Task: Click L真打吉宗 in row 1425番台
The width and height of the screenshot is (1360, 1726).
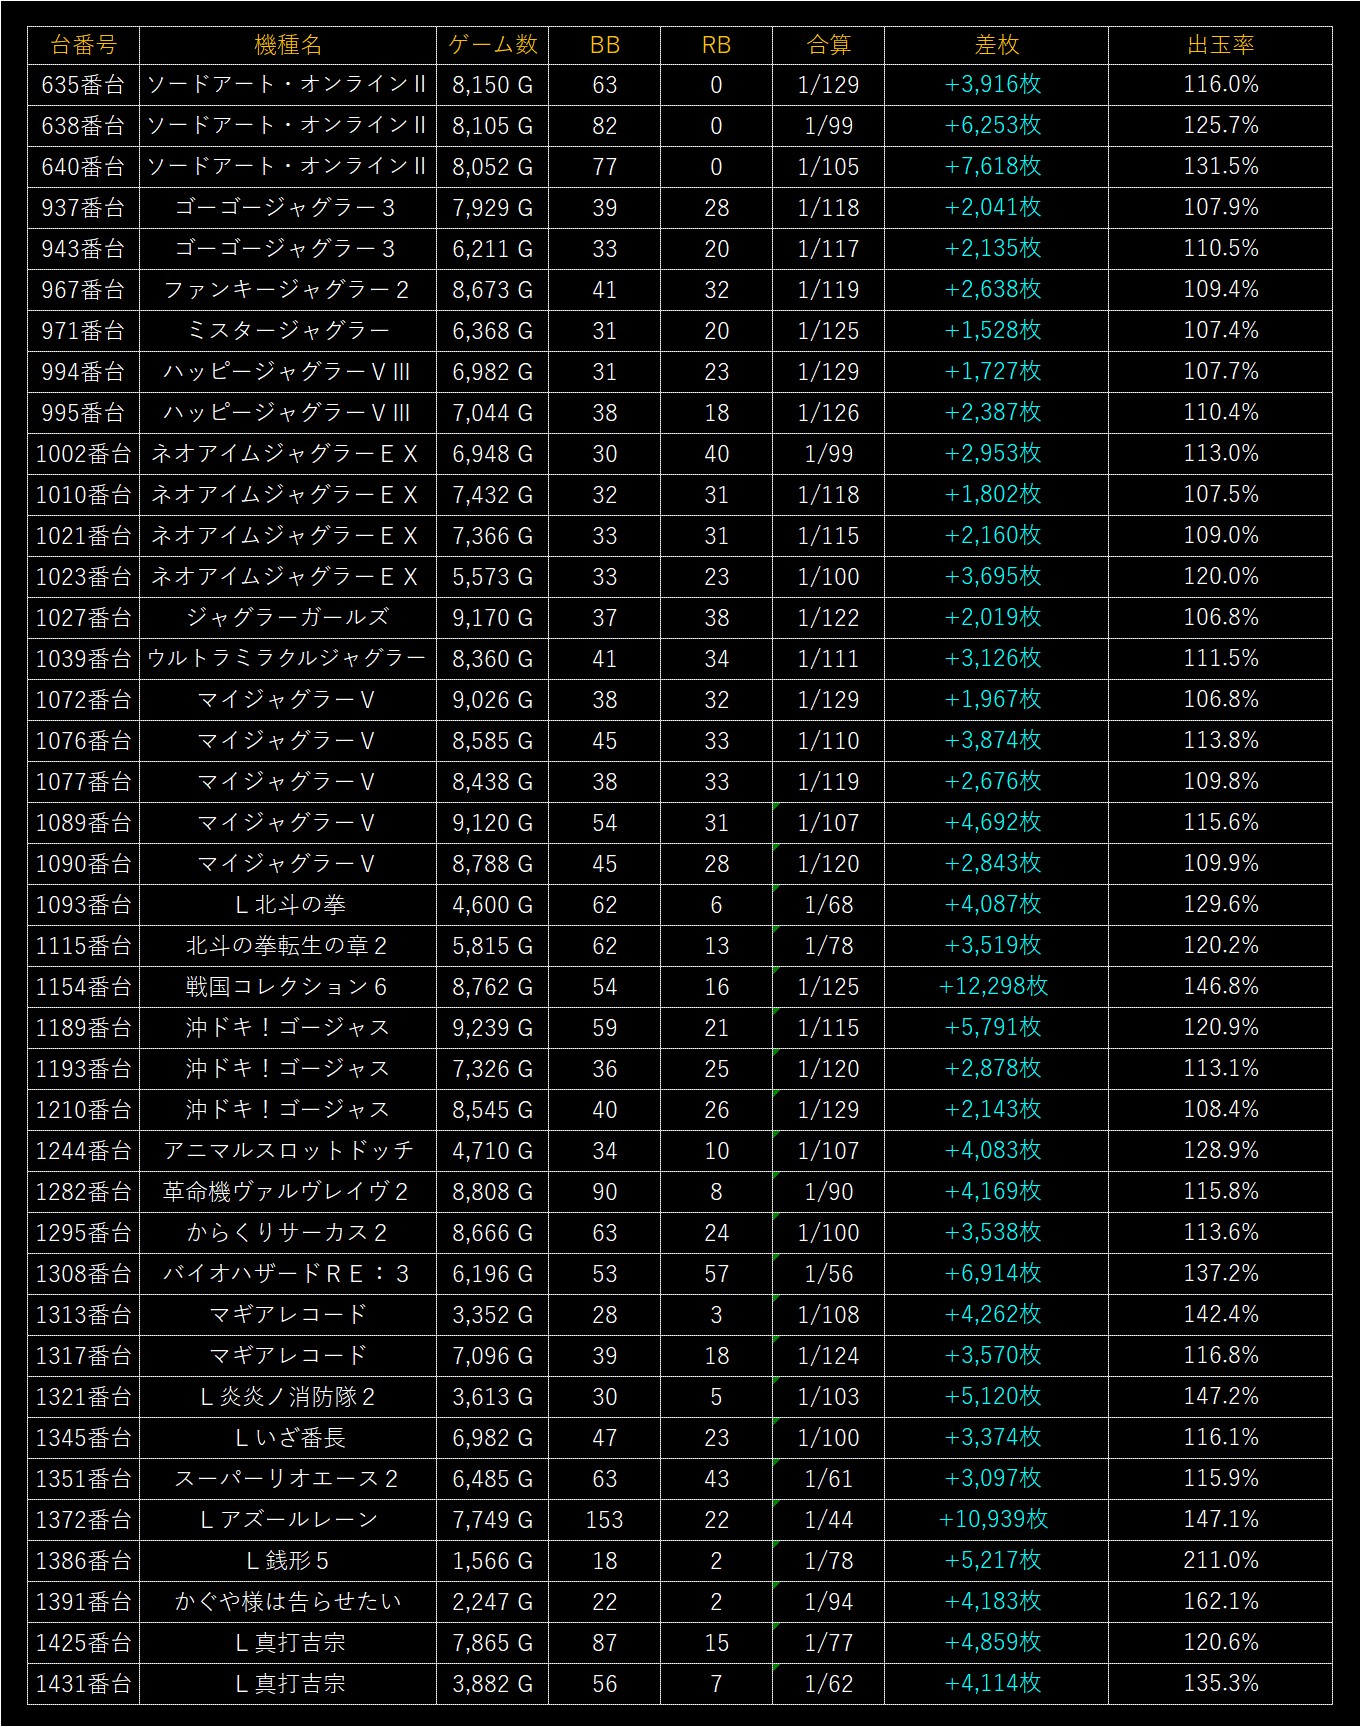Action: pyautogui.click(x=288, y=1643)
